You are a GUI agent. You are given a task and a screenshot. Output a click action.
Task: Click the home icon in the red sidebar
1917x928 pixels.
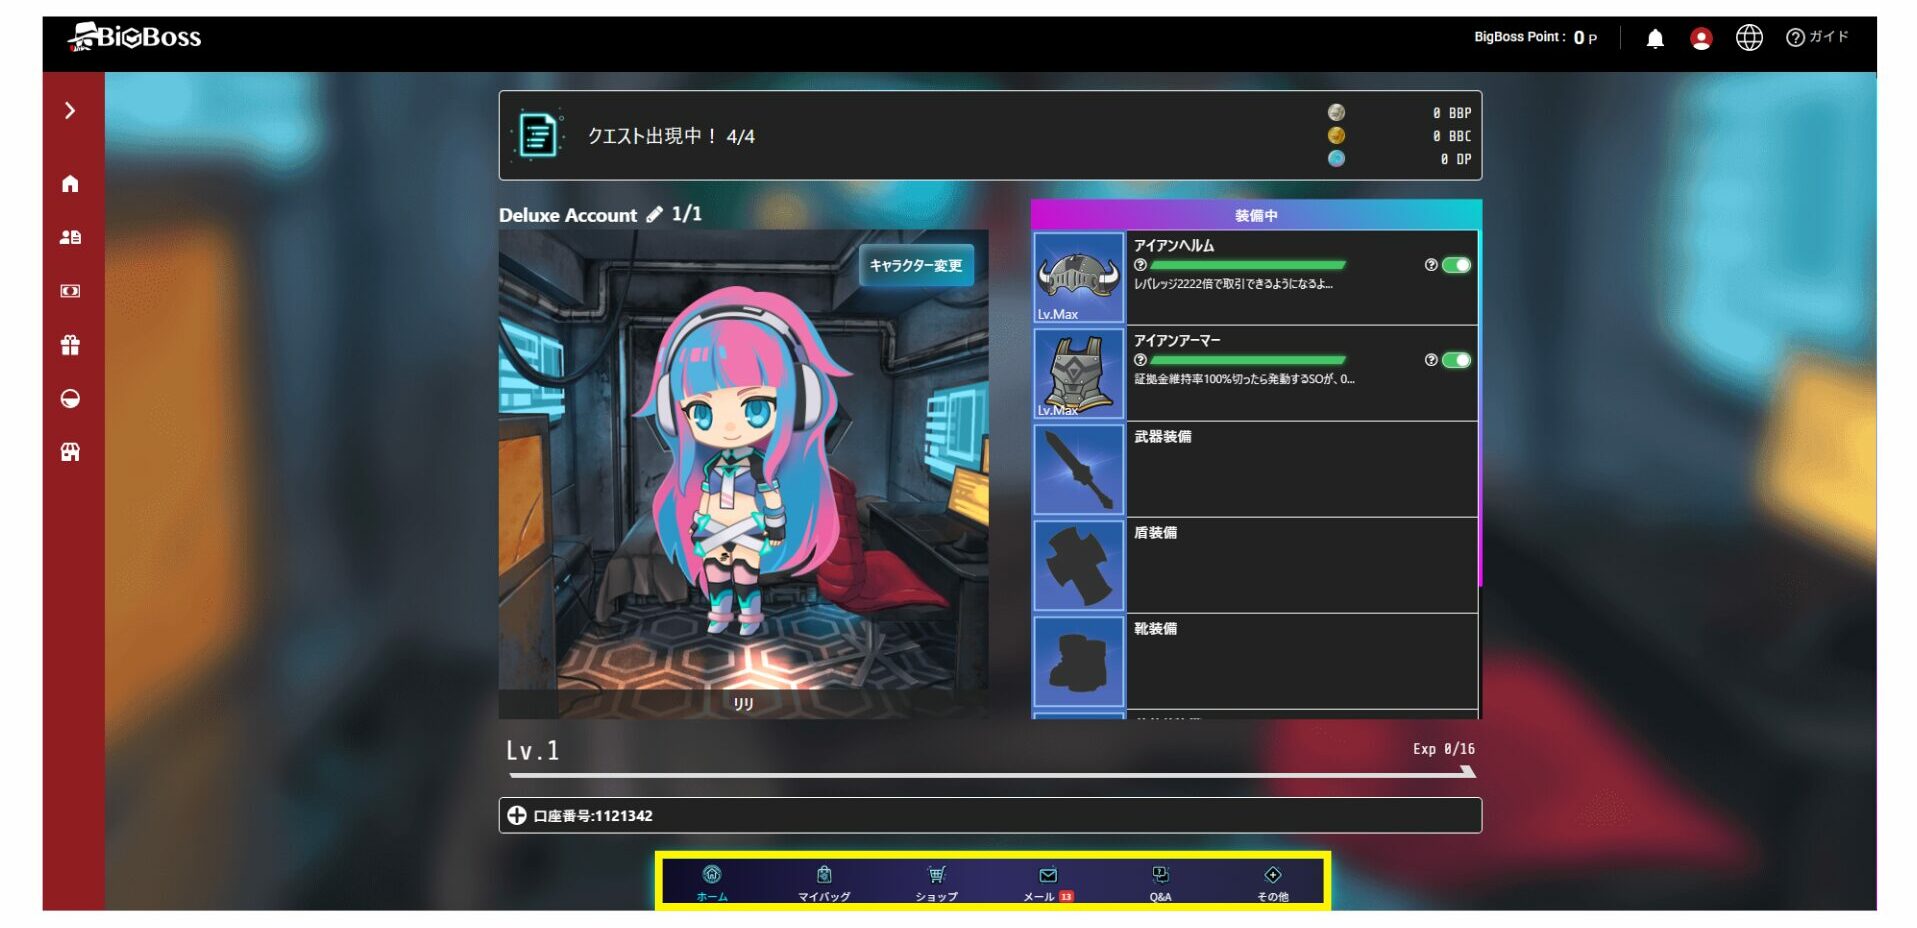[70, 184]
